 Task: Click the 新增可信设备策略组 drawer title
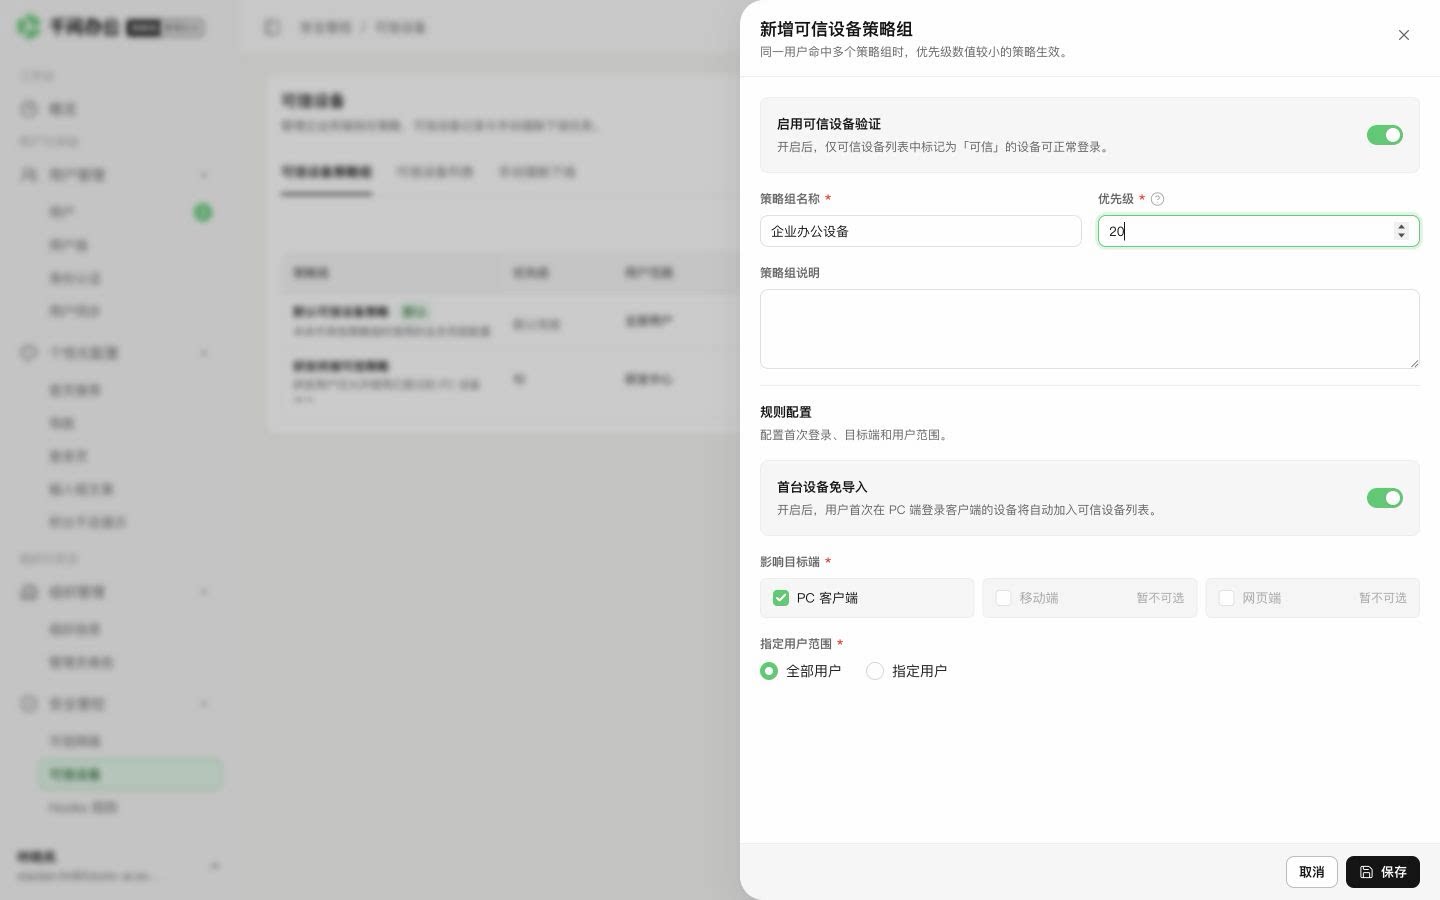point(836,29)
